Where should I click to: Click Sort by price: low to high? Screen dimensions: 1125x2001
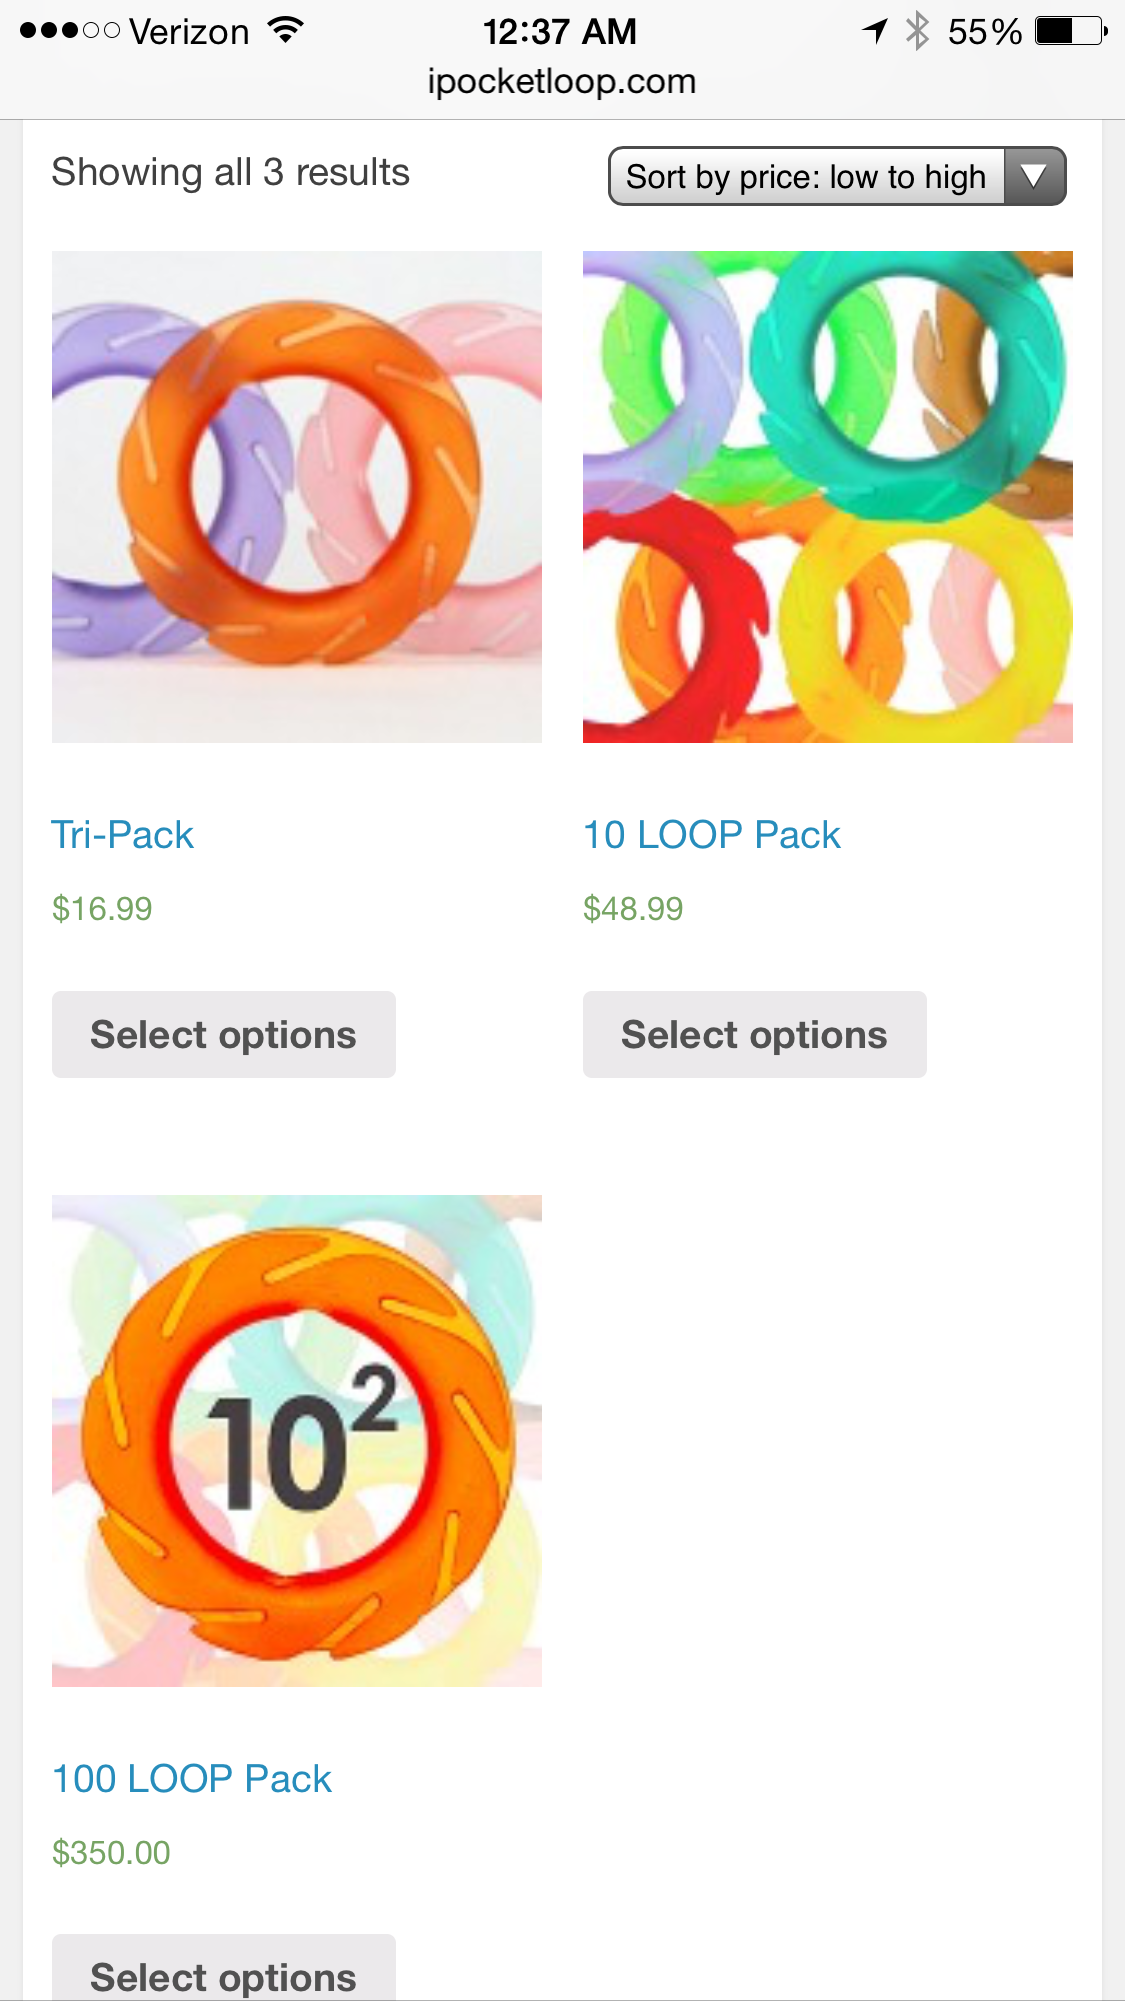click(x=806, y=177)
